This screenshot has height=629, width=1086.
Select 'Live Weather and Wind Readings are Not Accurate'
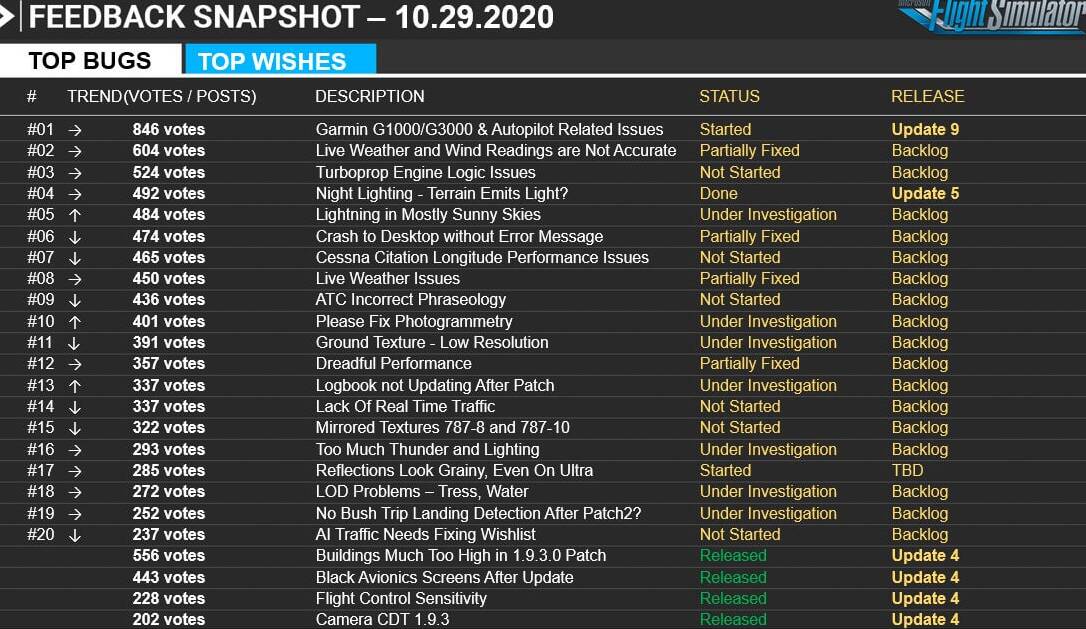coord(496,151)
